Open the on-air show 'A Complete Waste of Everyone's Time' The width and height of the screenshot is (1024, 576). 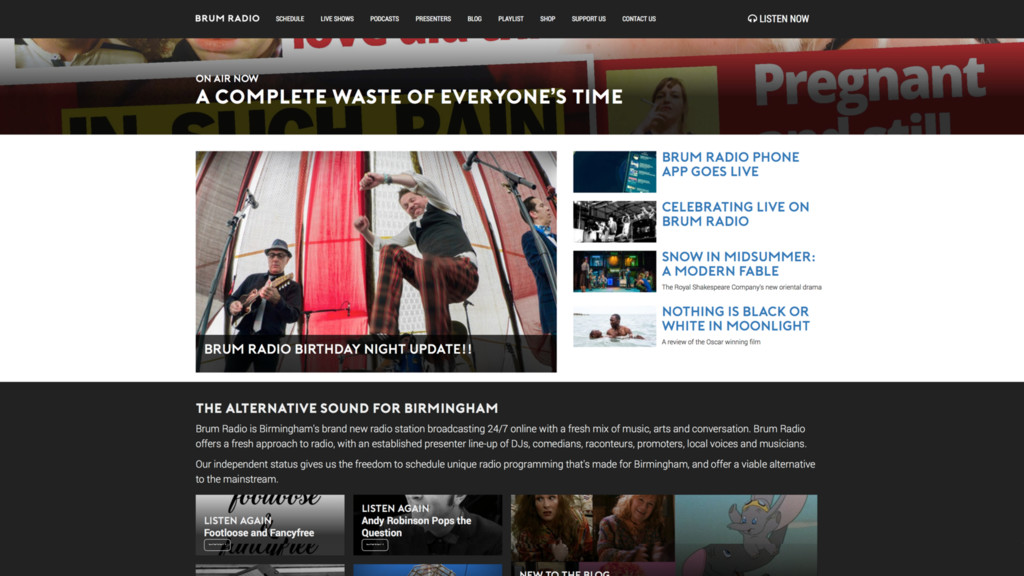(x=409, y=97)
